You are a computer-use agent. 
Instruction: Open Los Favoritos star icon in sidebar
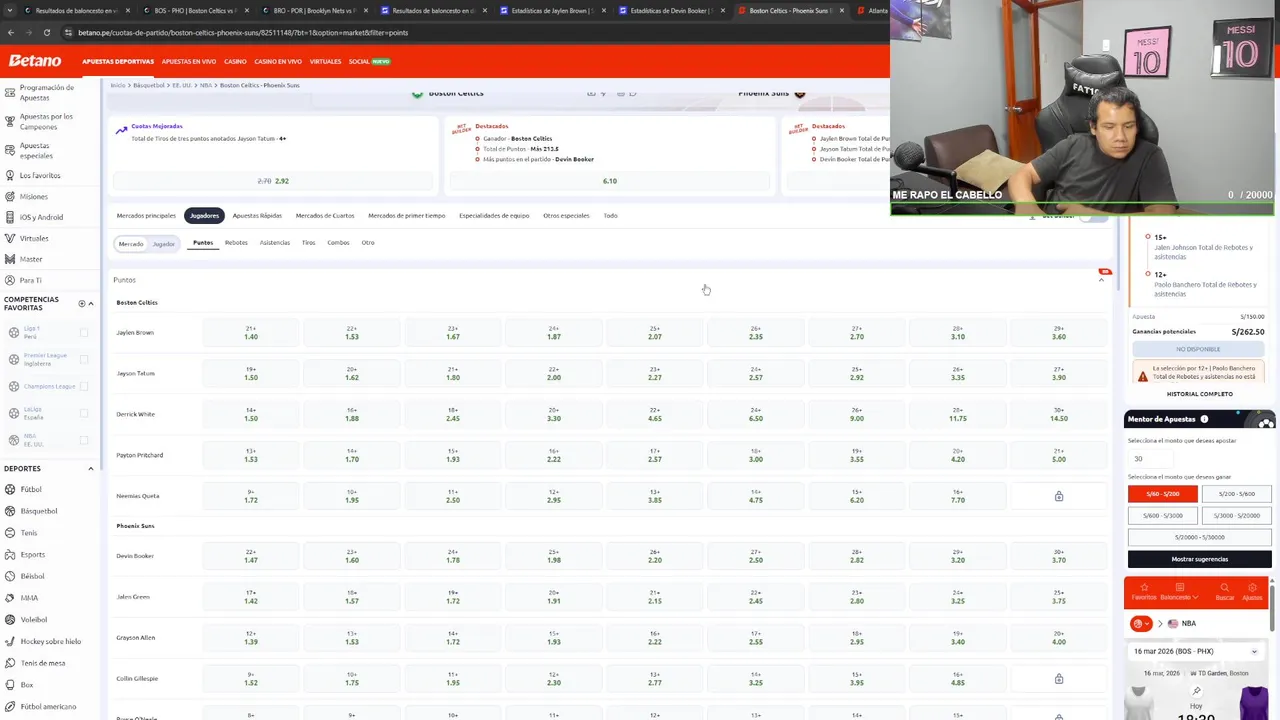click(9, 175)
